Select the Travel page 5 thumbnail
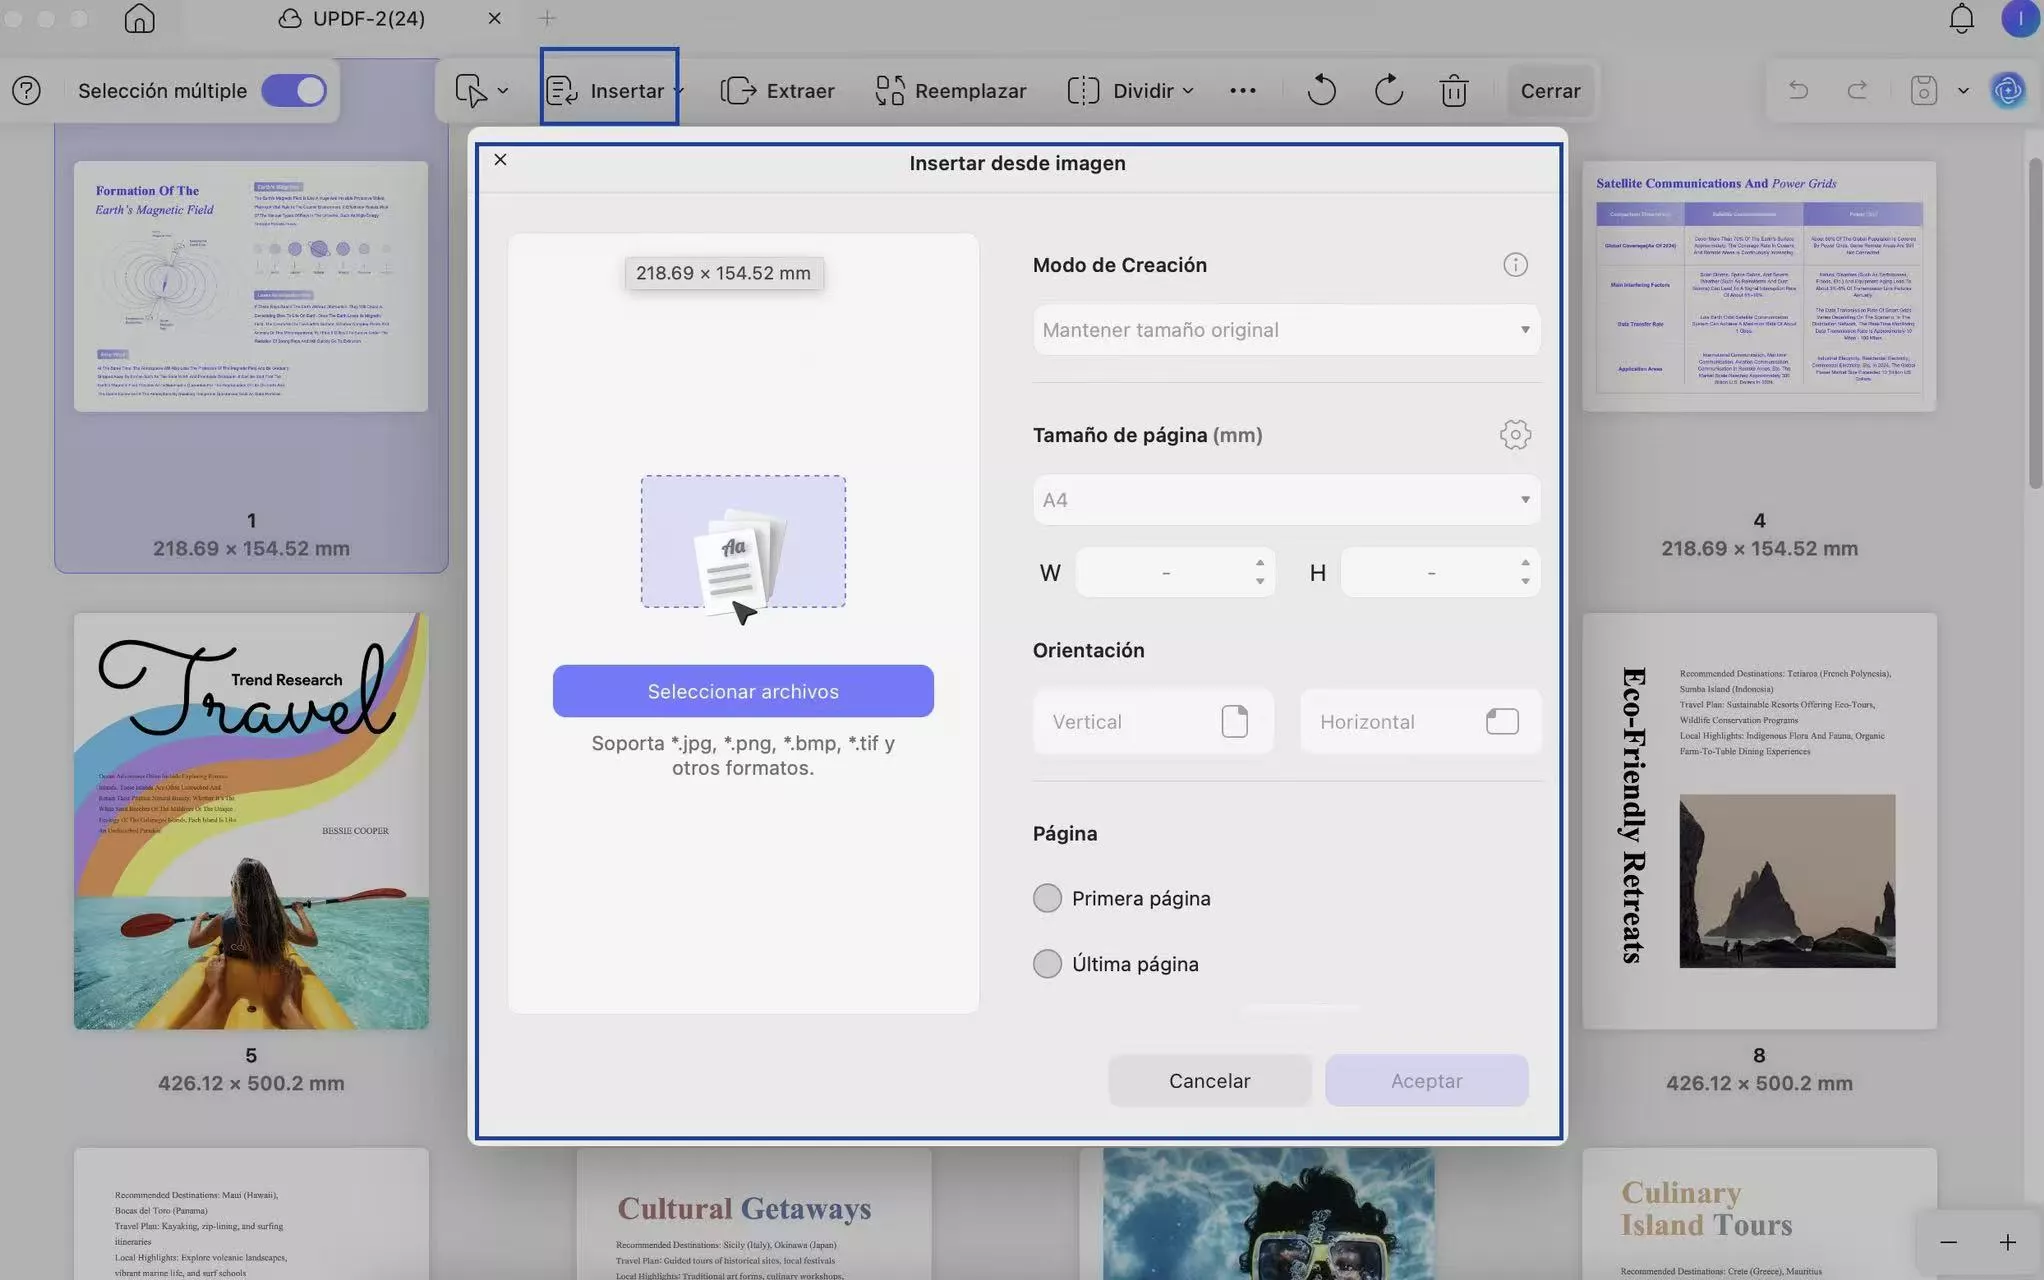Image resolution: width=2044 pixels, height=1280 pixels. coord(251,821)
